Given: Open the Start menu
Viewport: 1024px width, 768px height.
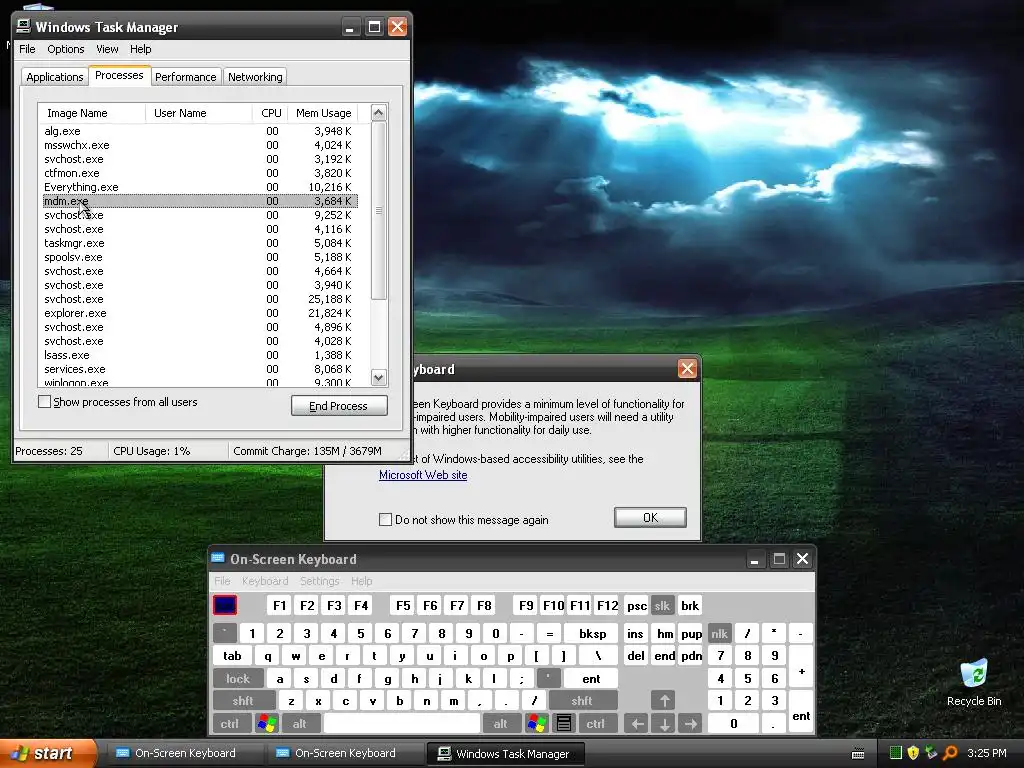Looking at the screenshot, I should (48, 753).
